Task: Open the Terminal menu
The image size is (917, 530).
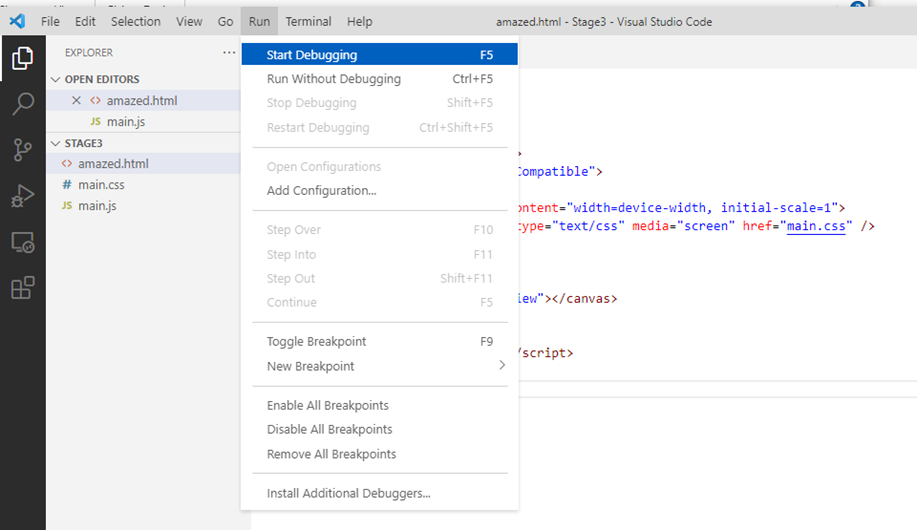Action: tap(308, 22)
